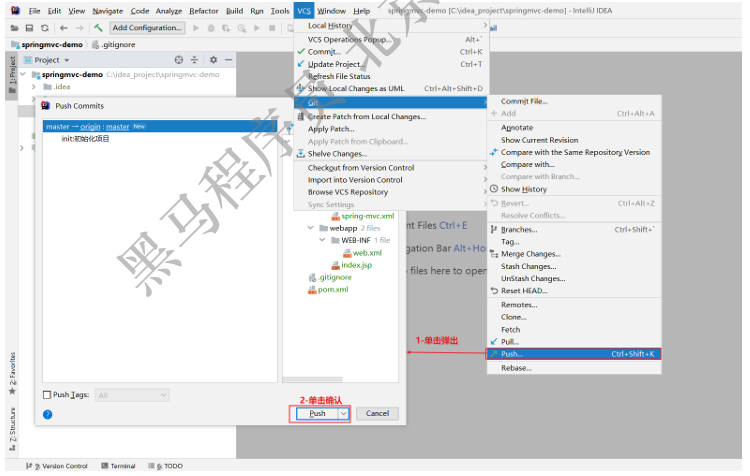Click the origin remote link
Viewport: 750px width, 476px height.
[x=90, y=127]
